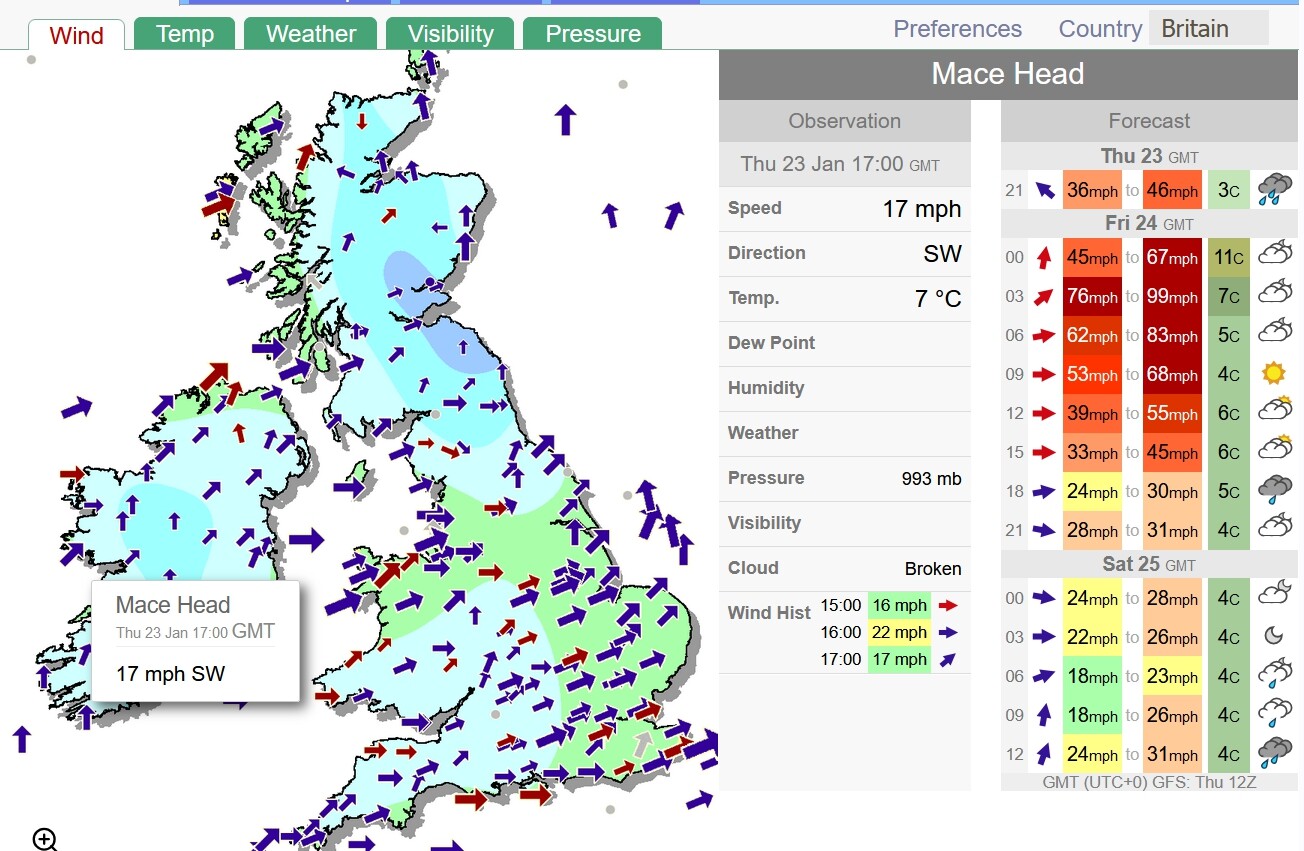Select the dark red 76mph speed cell
1304x851 pixels.
1092,296
